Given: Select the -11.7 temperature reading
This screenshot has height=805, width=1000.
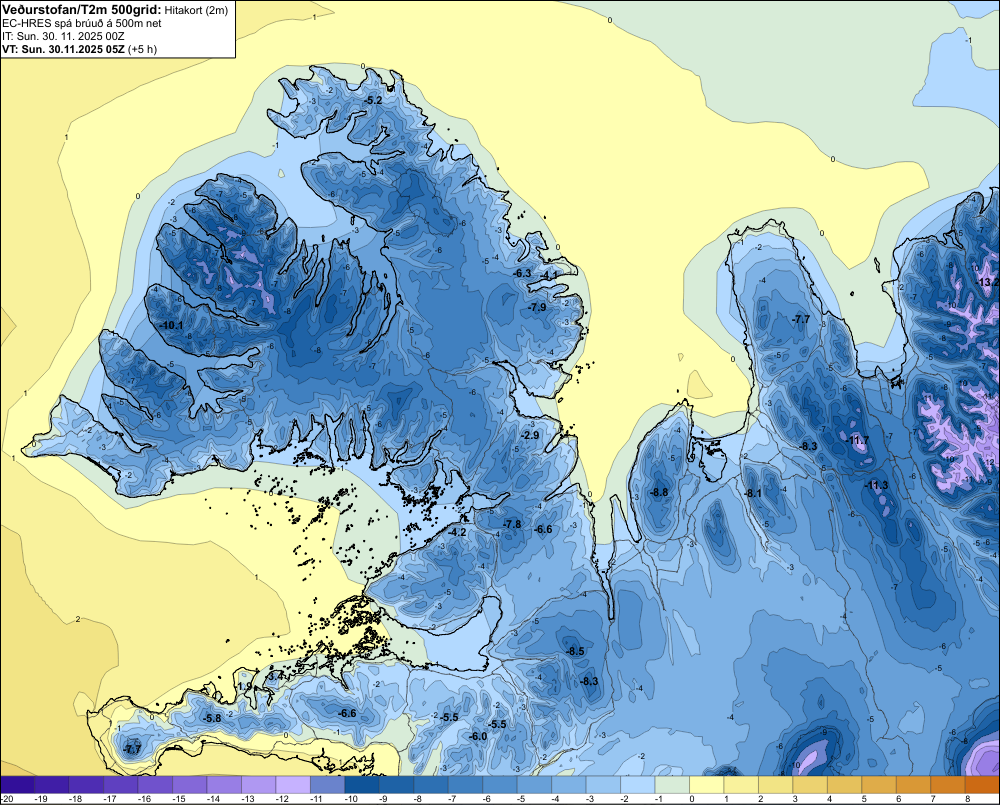Looking at the screenshot, I should 857,440.
